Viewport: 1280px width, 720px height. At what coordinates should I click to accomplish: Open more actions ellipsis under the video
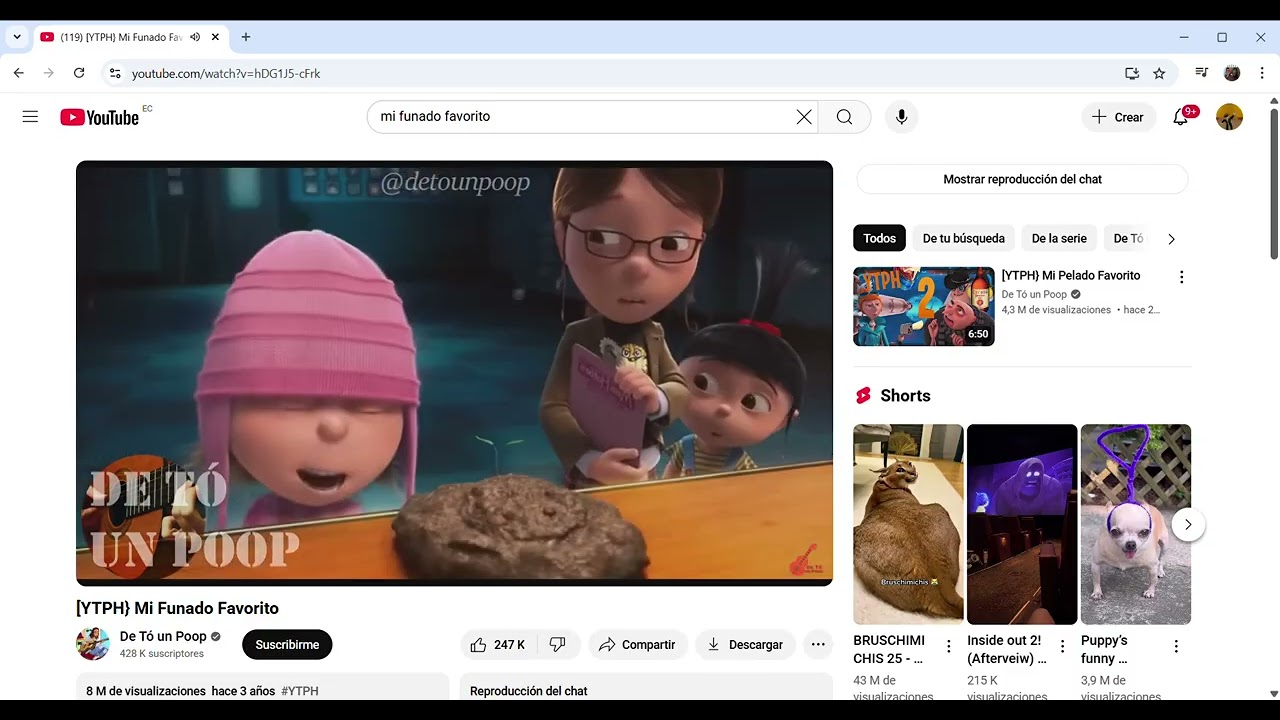tap(818, 645)
